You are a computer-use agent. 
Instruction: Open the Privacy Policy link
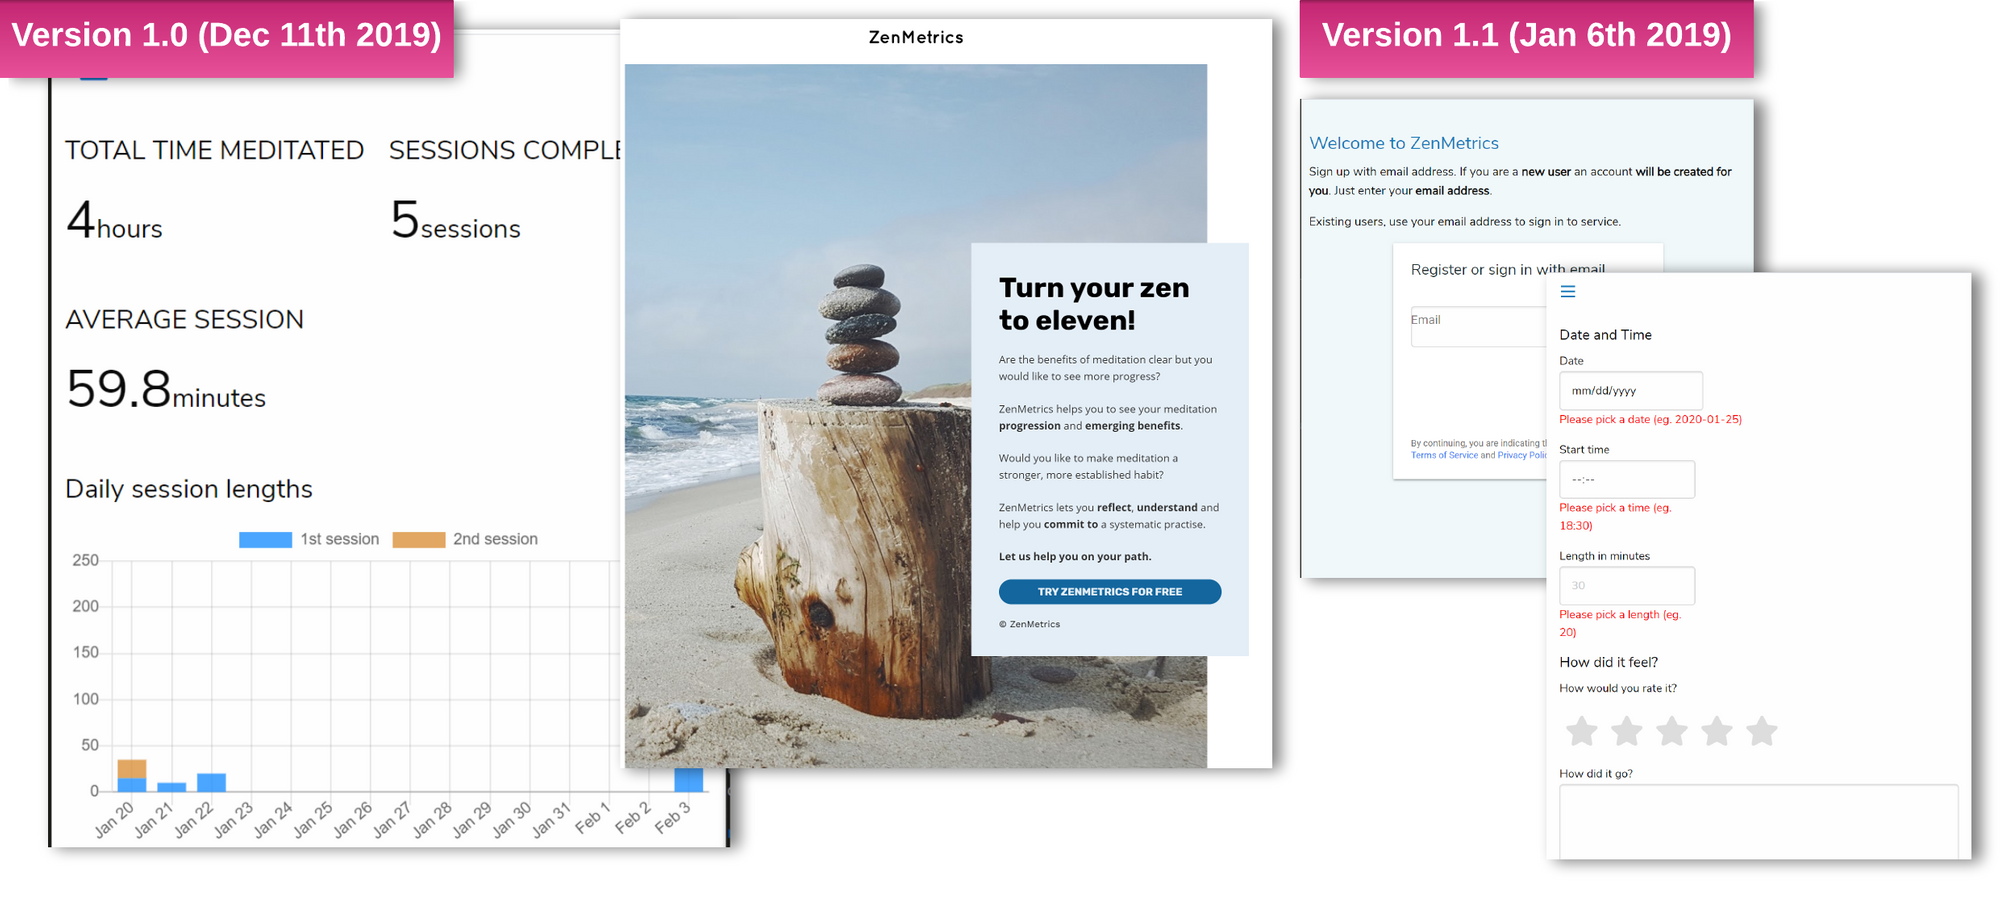tap(1521, 455)
